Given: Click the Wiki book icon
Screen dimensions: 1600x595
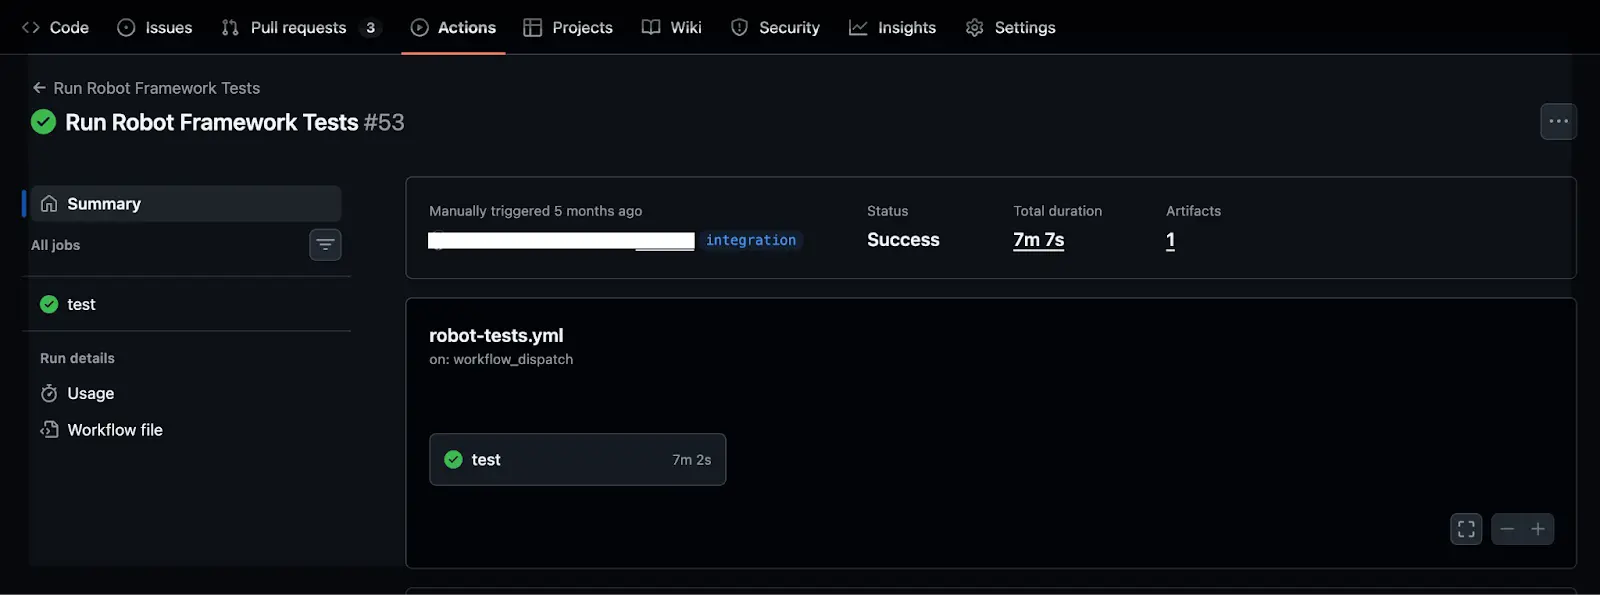Looking at the screenshot, I should tap(651, 28).
